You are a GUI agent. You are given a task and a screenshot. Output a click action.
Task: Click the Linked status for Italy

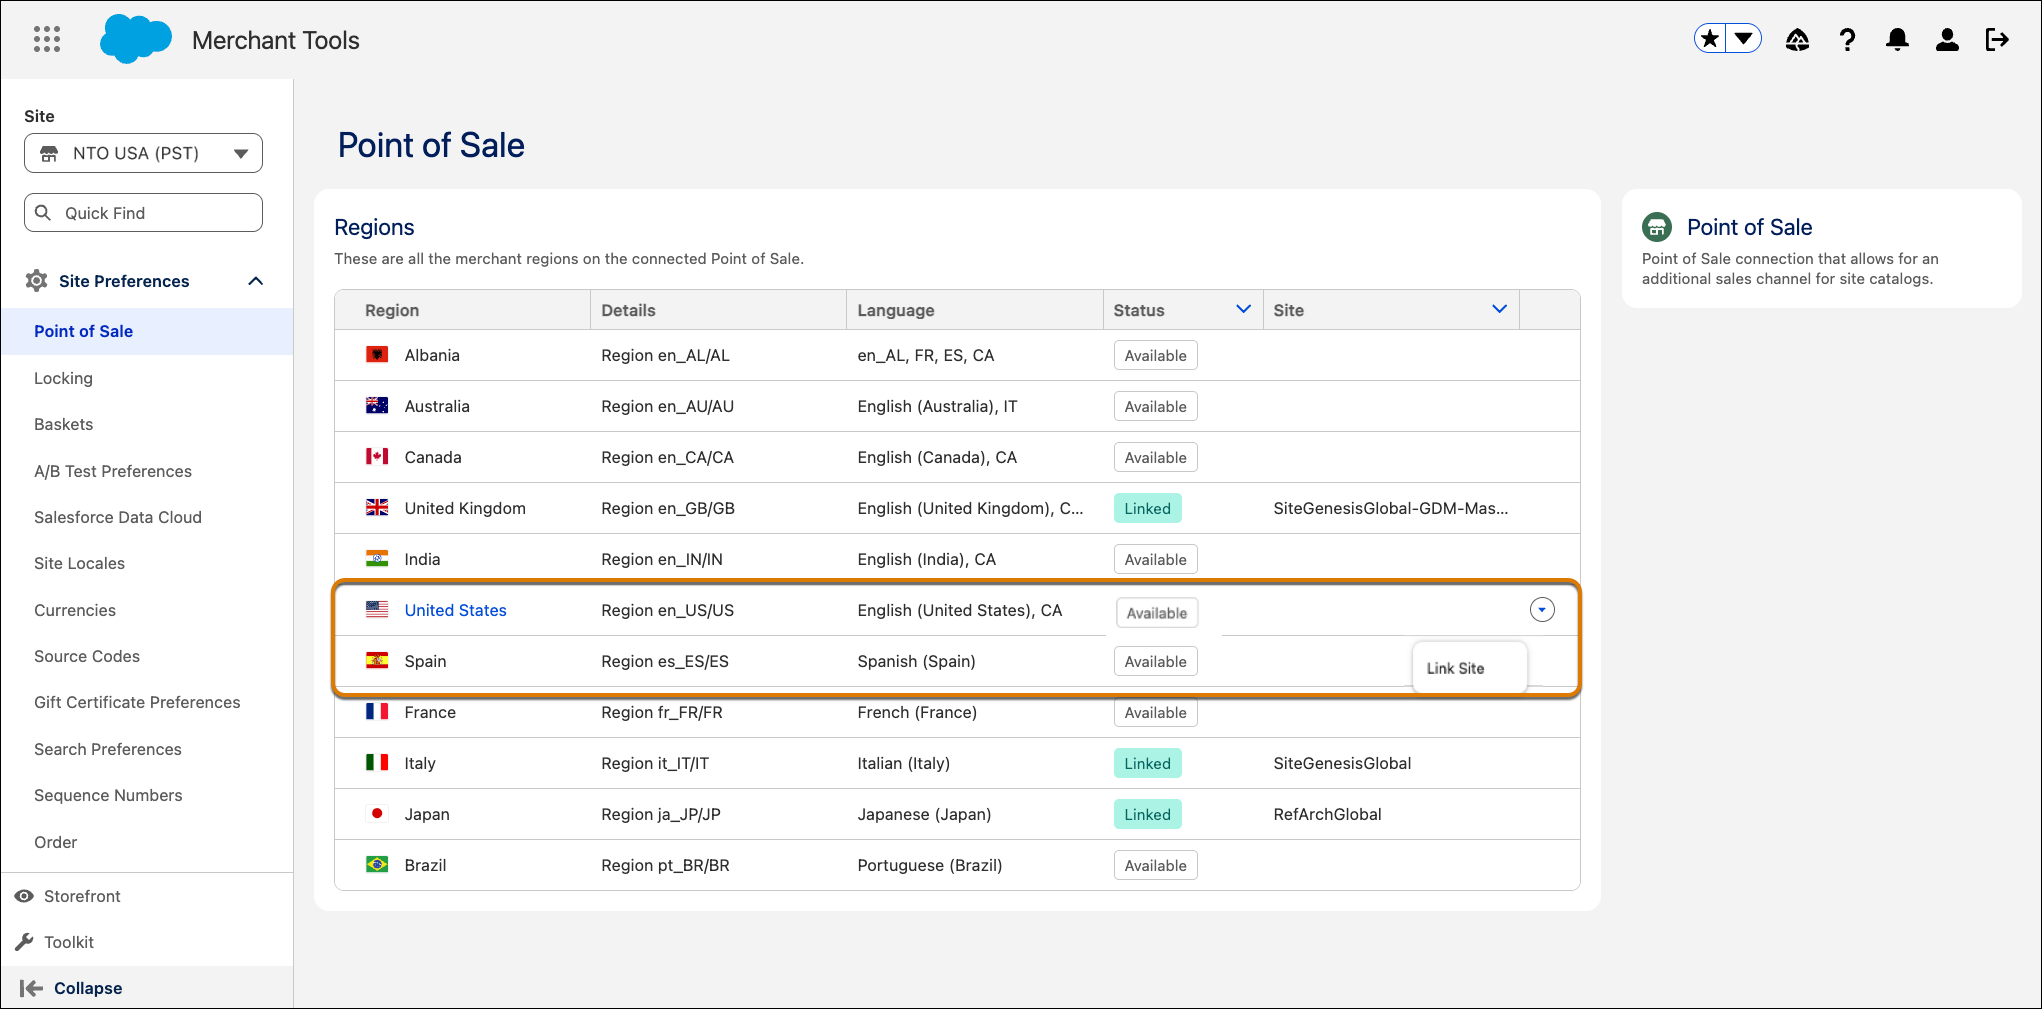click(x=1147, y=763)
